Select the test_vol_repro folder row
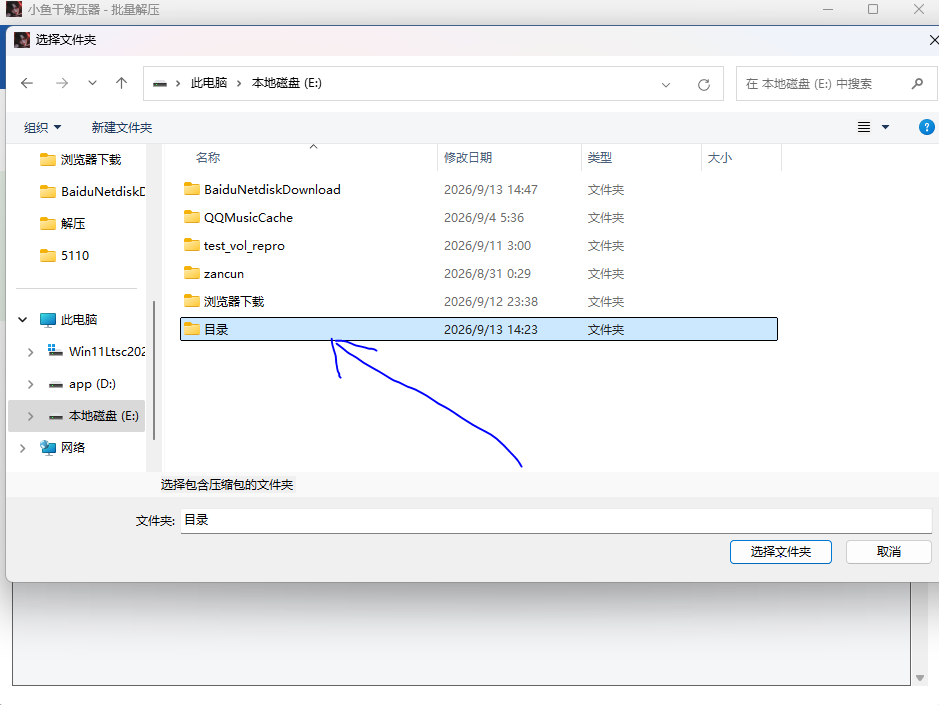Viewport: 939px width, 705px height. point(478,246)
